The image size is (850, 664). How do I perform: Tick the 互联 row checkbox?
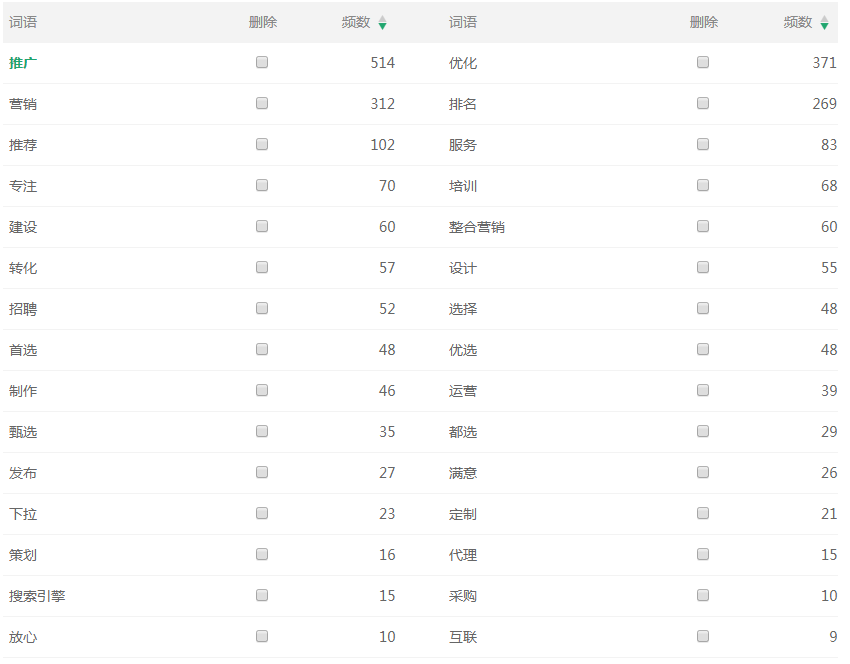click(x=703, y=636)
